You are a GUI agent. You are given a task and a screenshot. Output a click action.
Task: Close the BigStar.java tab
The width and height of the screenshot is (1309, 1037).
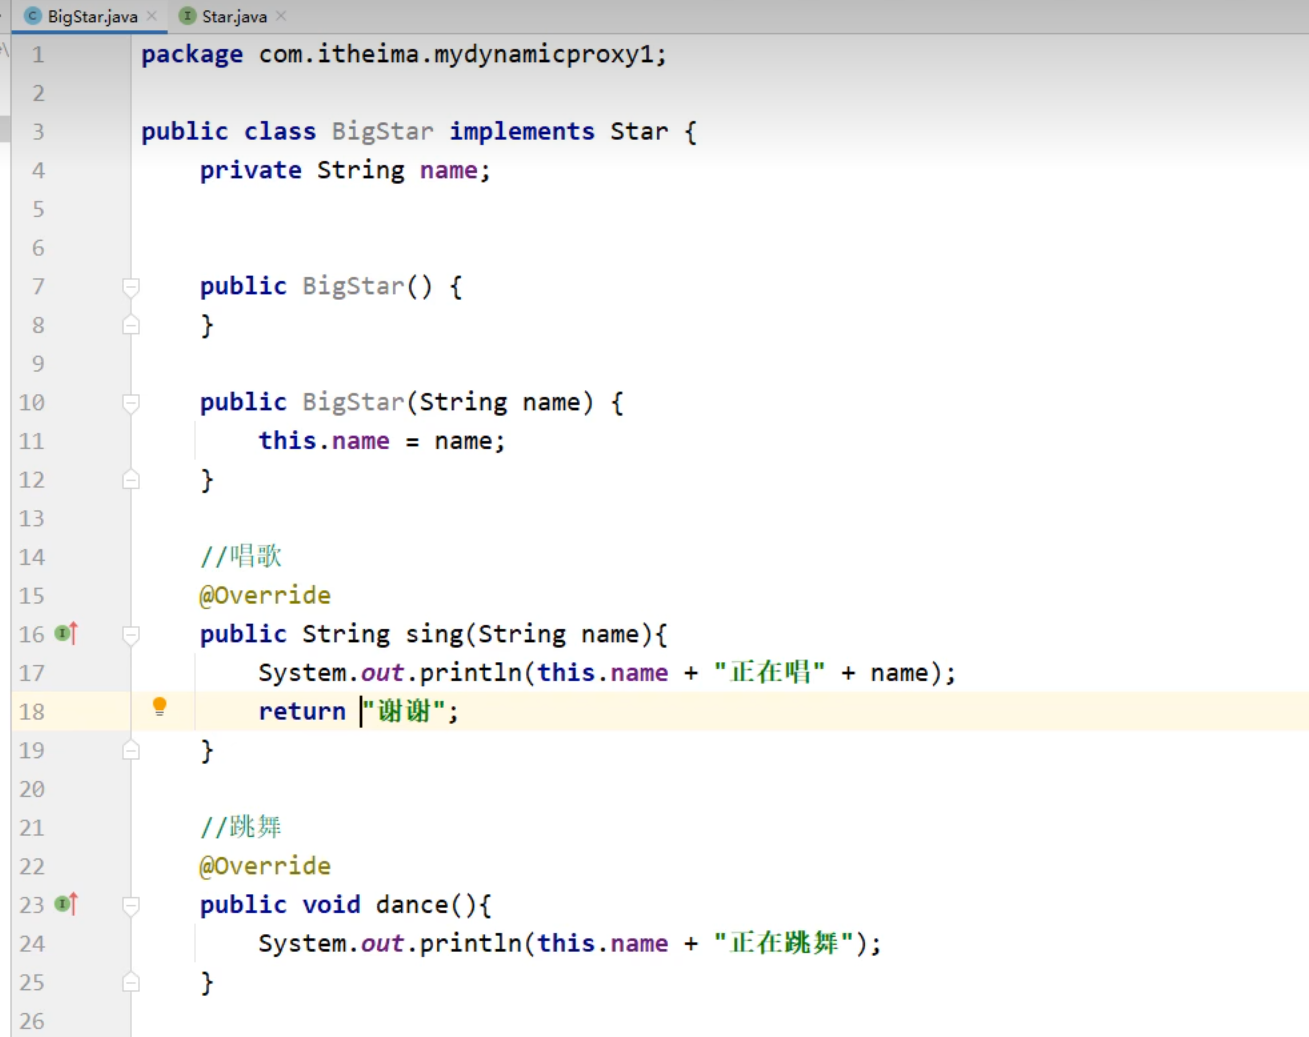tap(152, 16)
